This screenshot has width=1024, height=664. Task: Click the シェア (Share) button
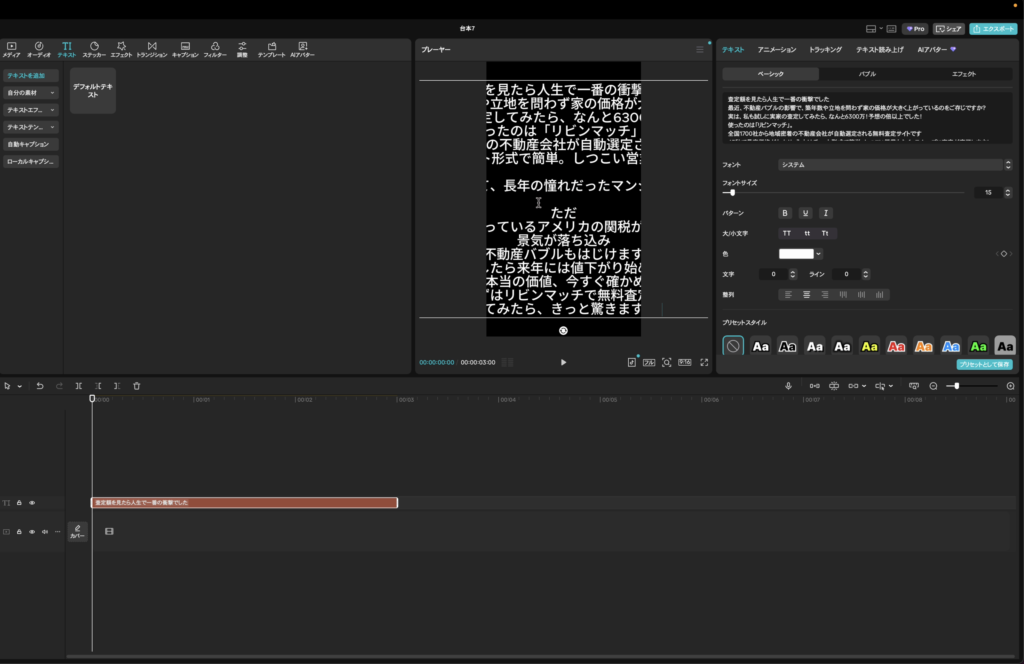(949, 29)
